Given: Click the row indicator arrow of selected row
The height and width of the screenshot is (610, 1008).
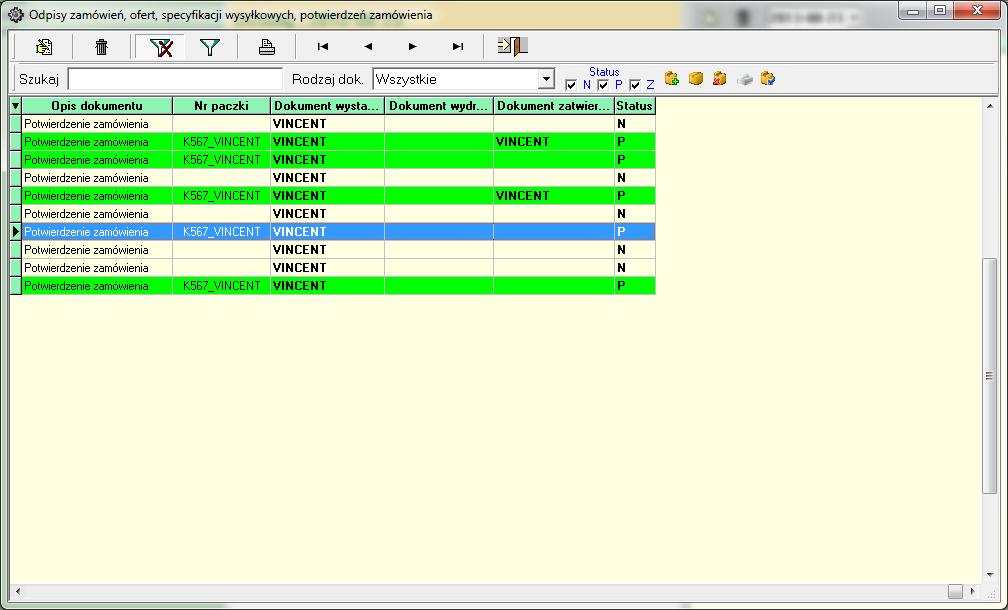Looking at the screenshot, I should (15, 231).
